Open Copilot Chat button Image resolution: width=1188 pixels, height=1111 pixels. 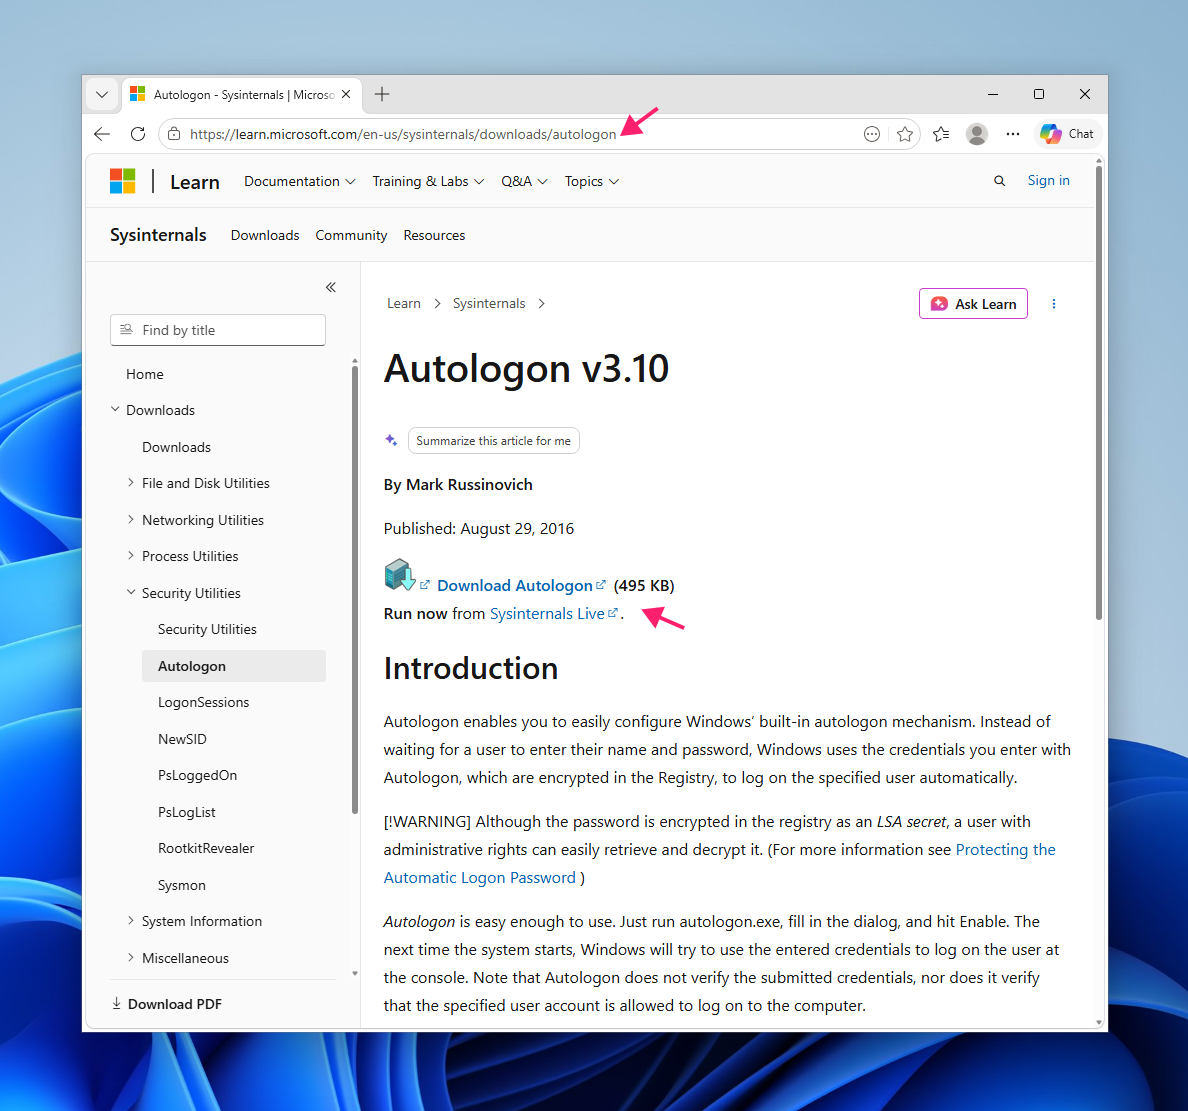[1067, 134]
